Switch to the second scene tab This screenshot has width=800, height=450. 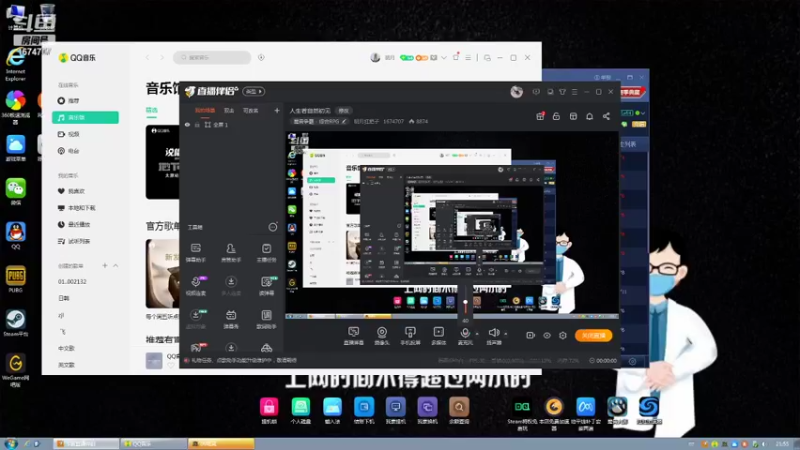click(x=229, y=110)
